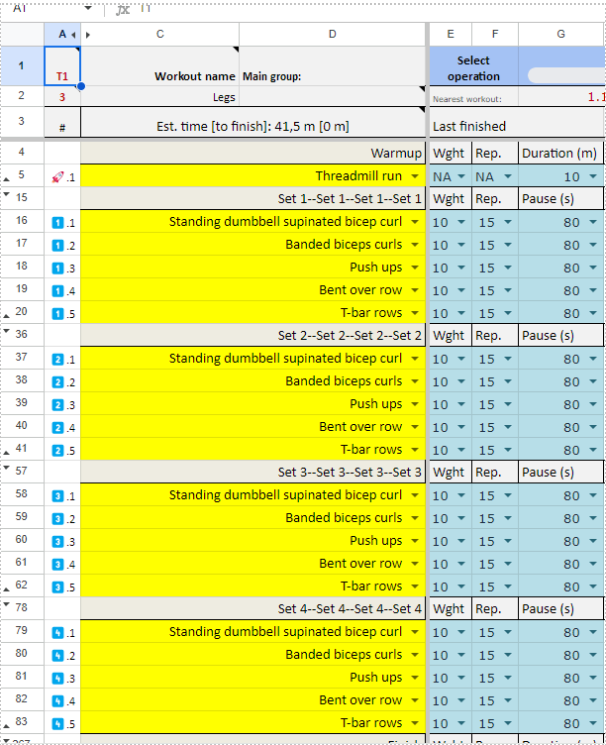Select column D header

[332, 34]
